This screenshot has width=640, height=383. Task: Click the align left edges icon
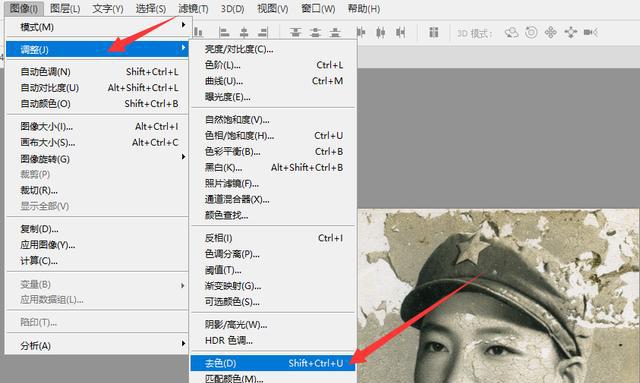[x=224, y=32]
